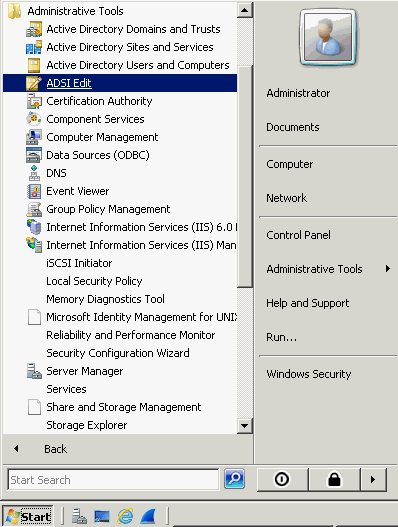Open Computer

(x=289, y=164)
